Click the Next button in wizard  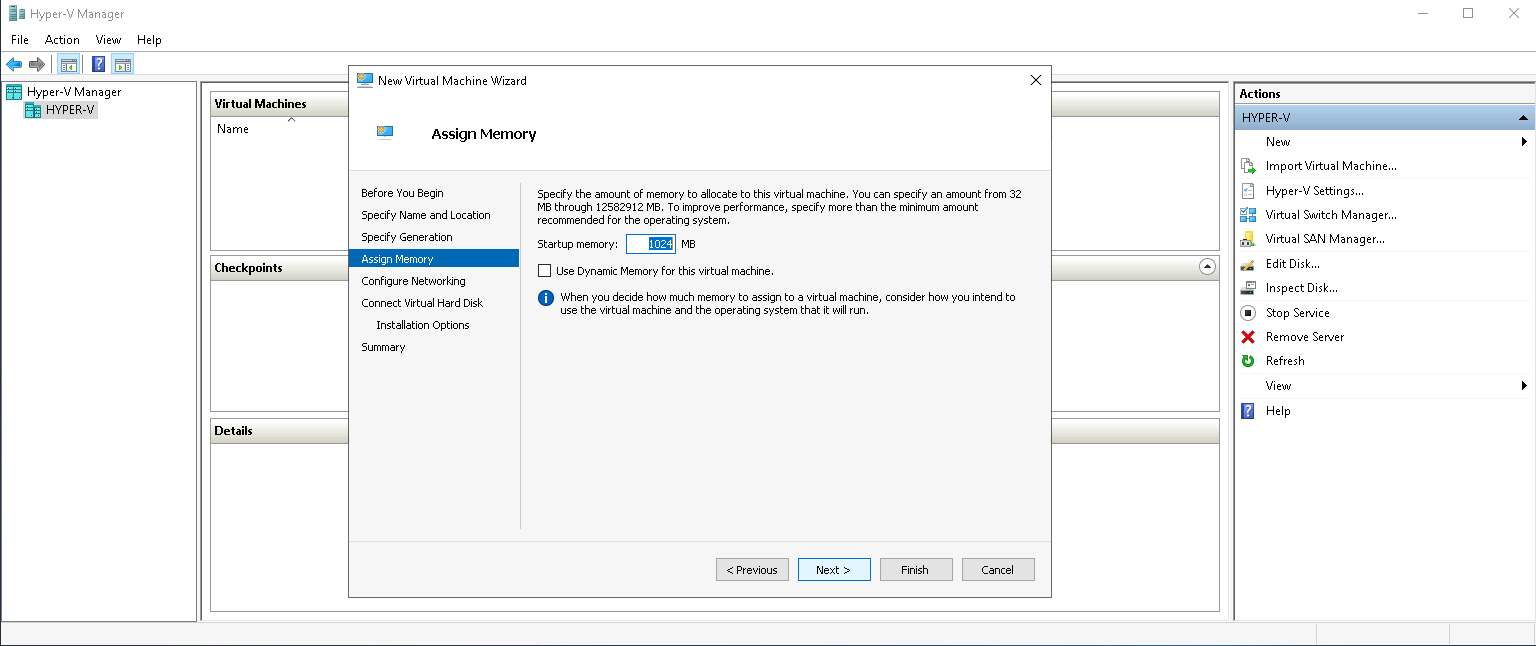(x=834, y=570)
